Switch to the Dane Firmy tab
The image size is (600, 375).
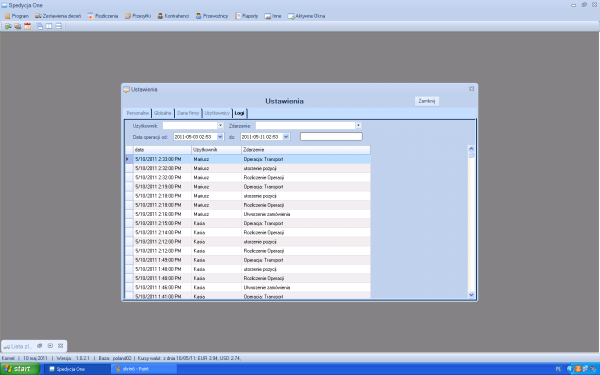[188, 113]
